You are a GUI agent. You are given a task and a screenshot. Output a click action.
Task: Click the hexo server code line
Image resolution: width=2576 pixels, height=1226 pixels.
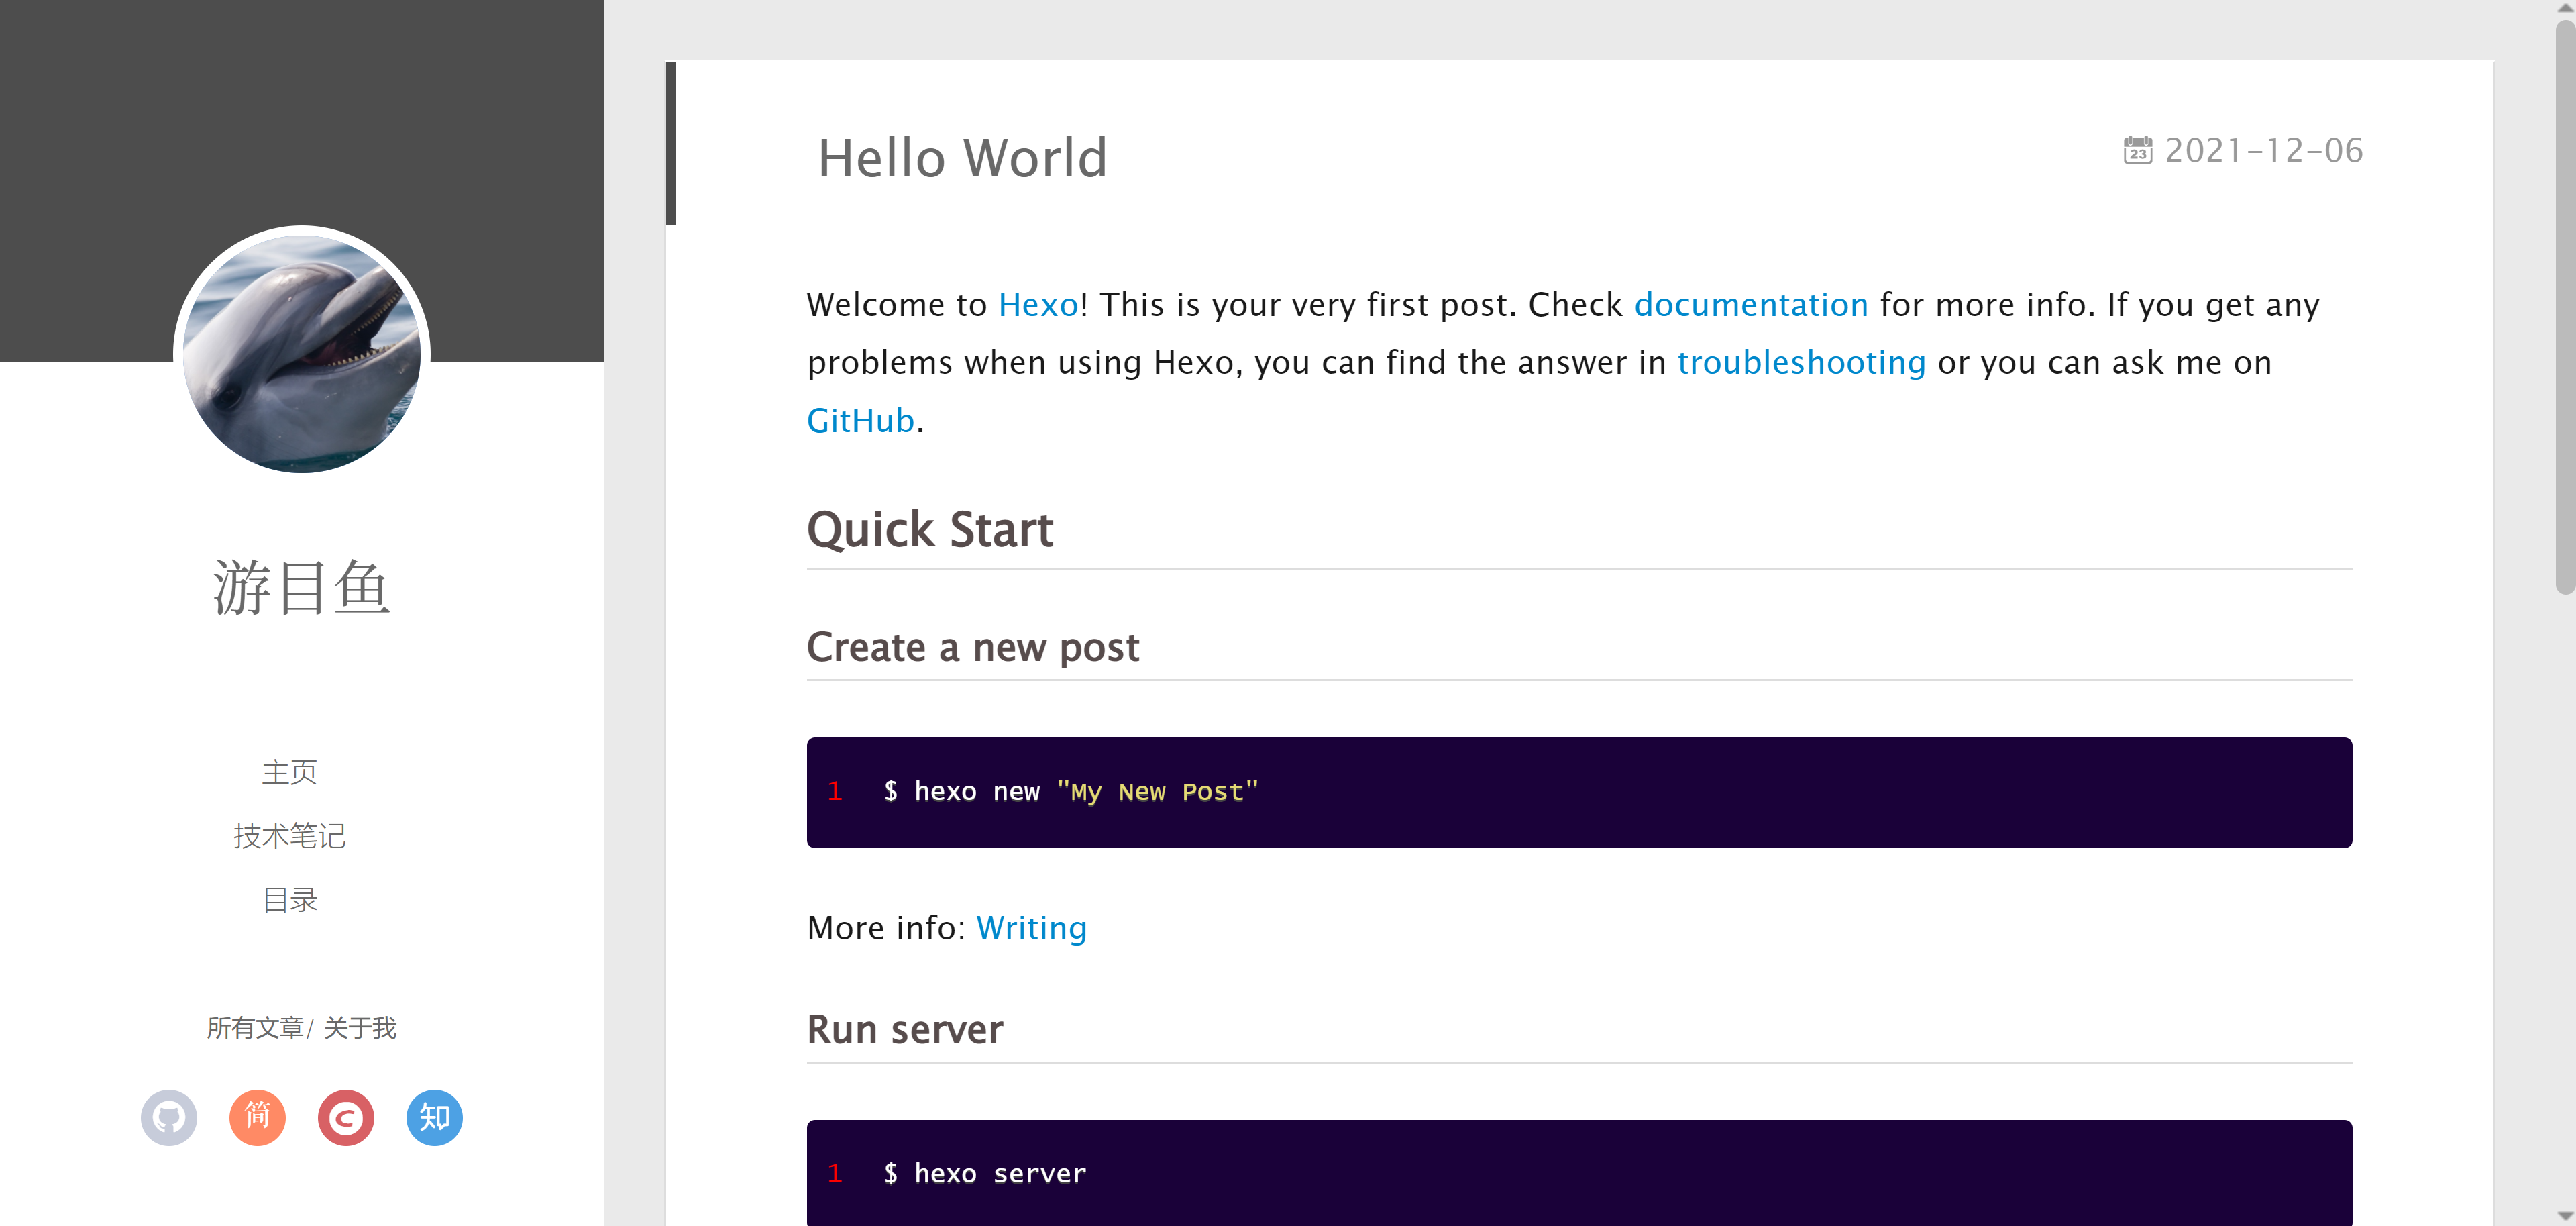[x=984, y=1174]
